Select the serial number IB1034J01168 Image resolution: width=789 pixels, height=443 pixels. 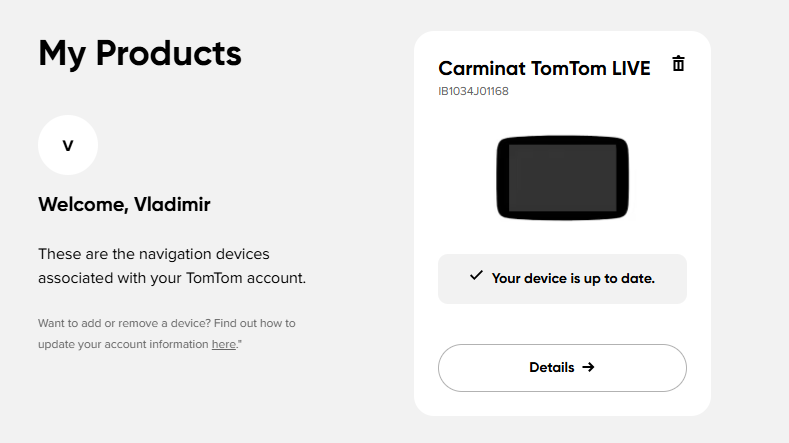473,92
